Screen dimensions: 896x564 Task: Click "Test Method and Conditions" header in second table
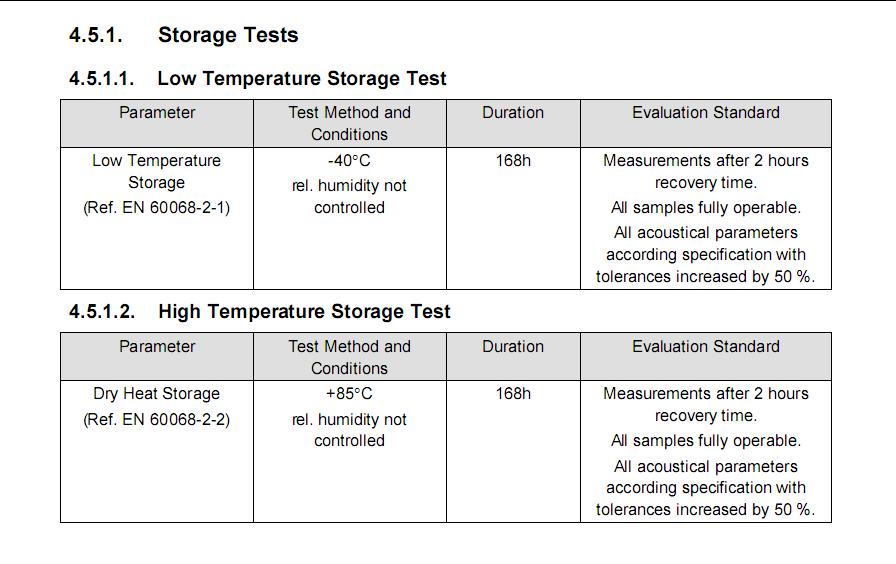pyautogui.click(x=349, y=357)
